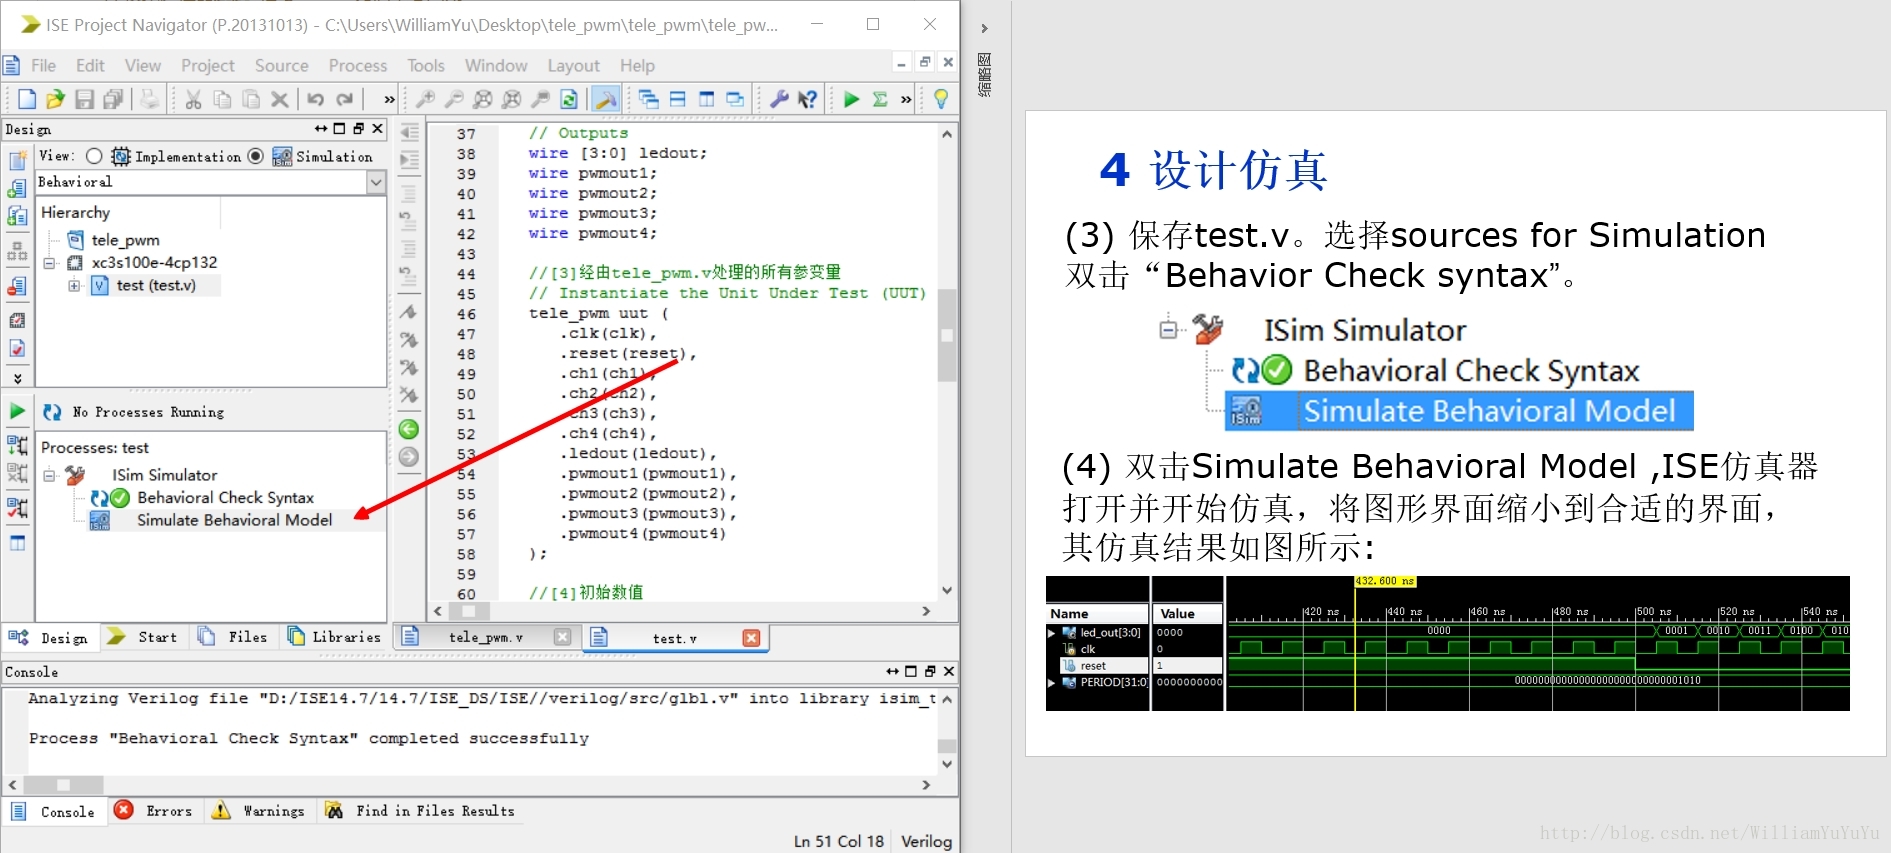Open the Process menu
Viewport: 1891px width, 853px height.
coord(358,65)
